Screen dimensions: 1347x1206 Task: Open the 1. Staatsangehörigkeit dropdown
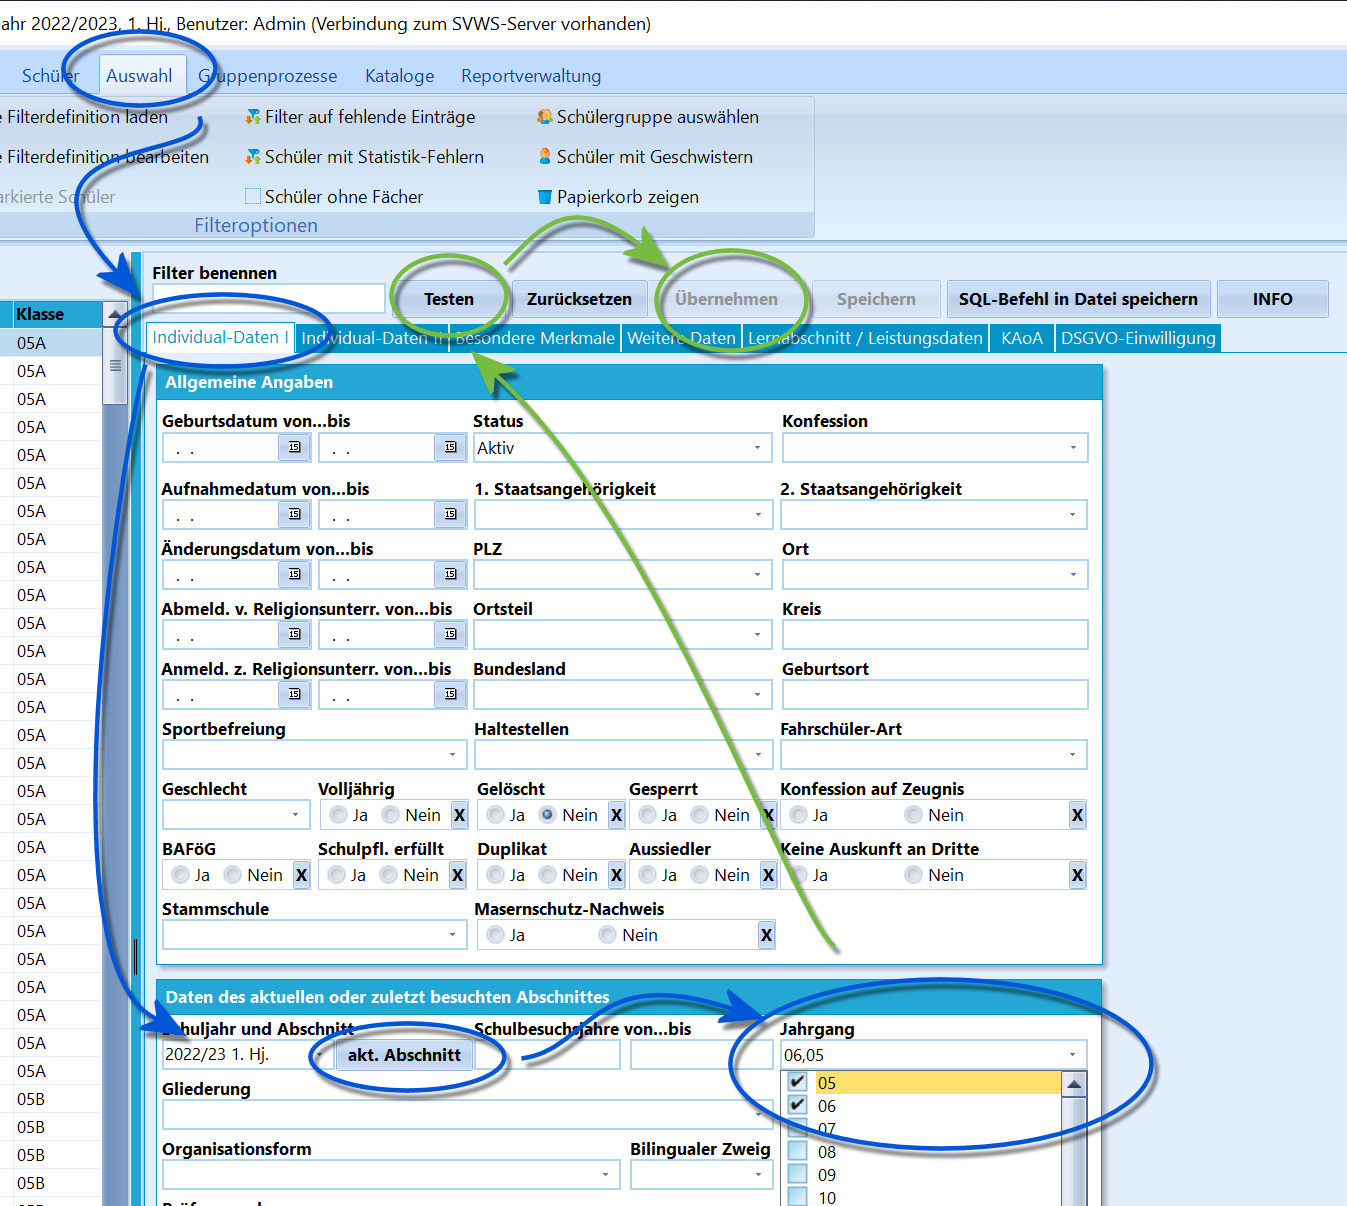(x=757, y=515)
